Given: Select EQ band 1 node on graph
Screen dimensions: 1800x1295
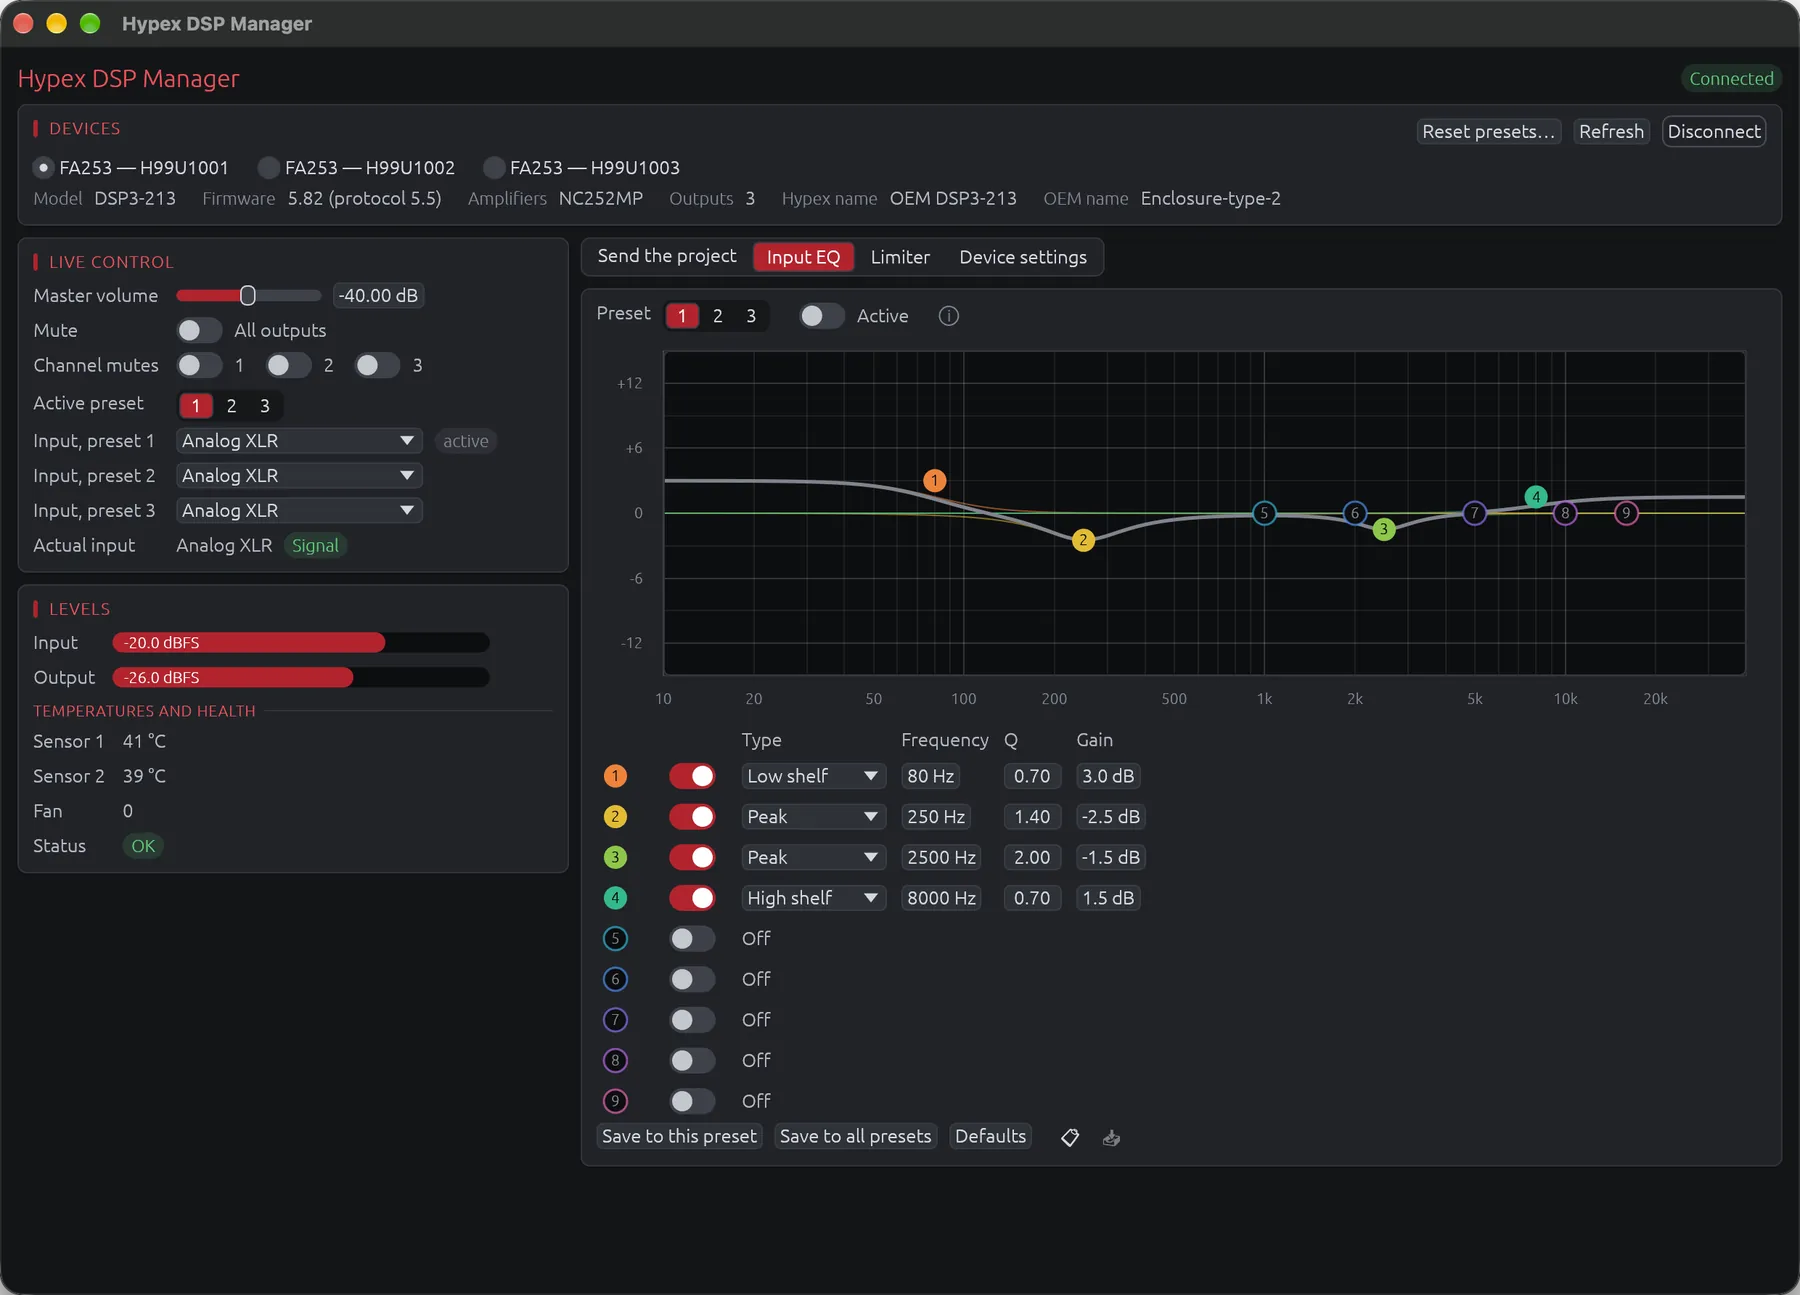Looking at the screenshot, I should click(934, 481).
